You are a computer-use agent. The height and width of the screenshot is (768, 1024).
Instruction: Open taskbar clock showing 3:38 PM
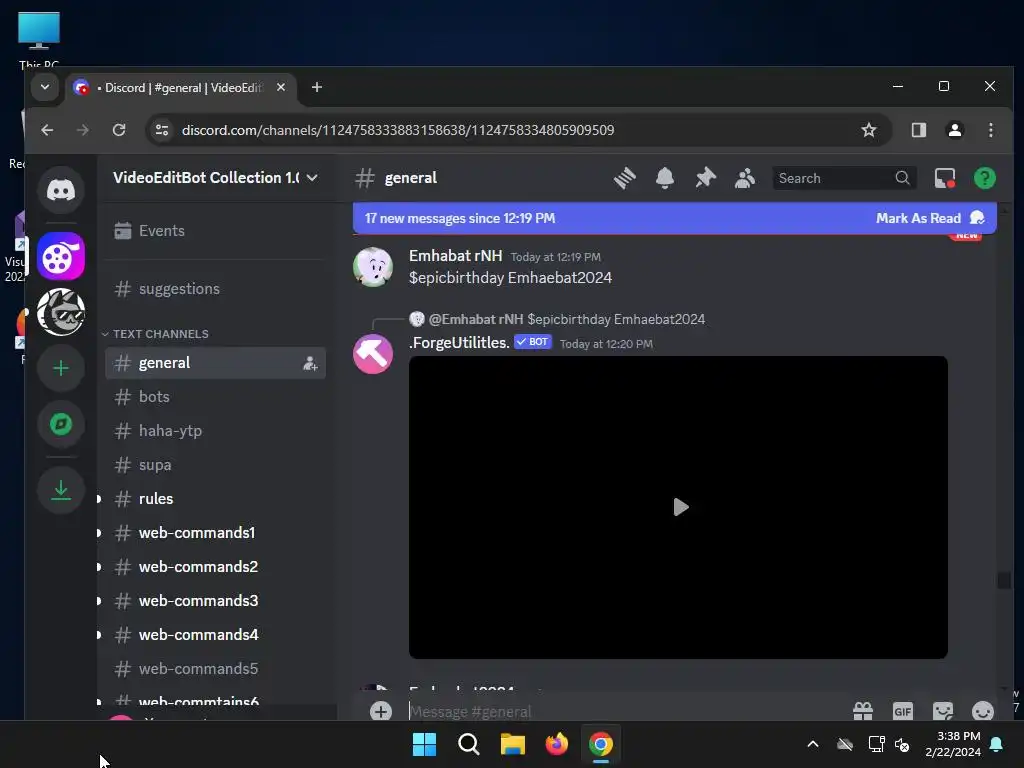[x=953, y=744]
